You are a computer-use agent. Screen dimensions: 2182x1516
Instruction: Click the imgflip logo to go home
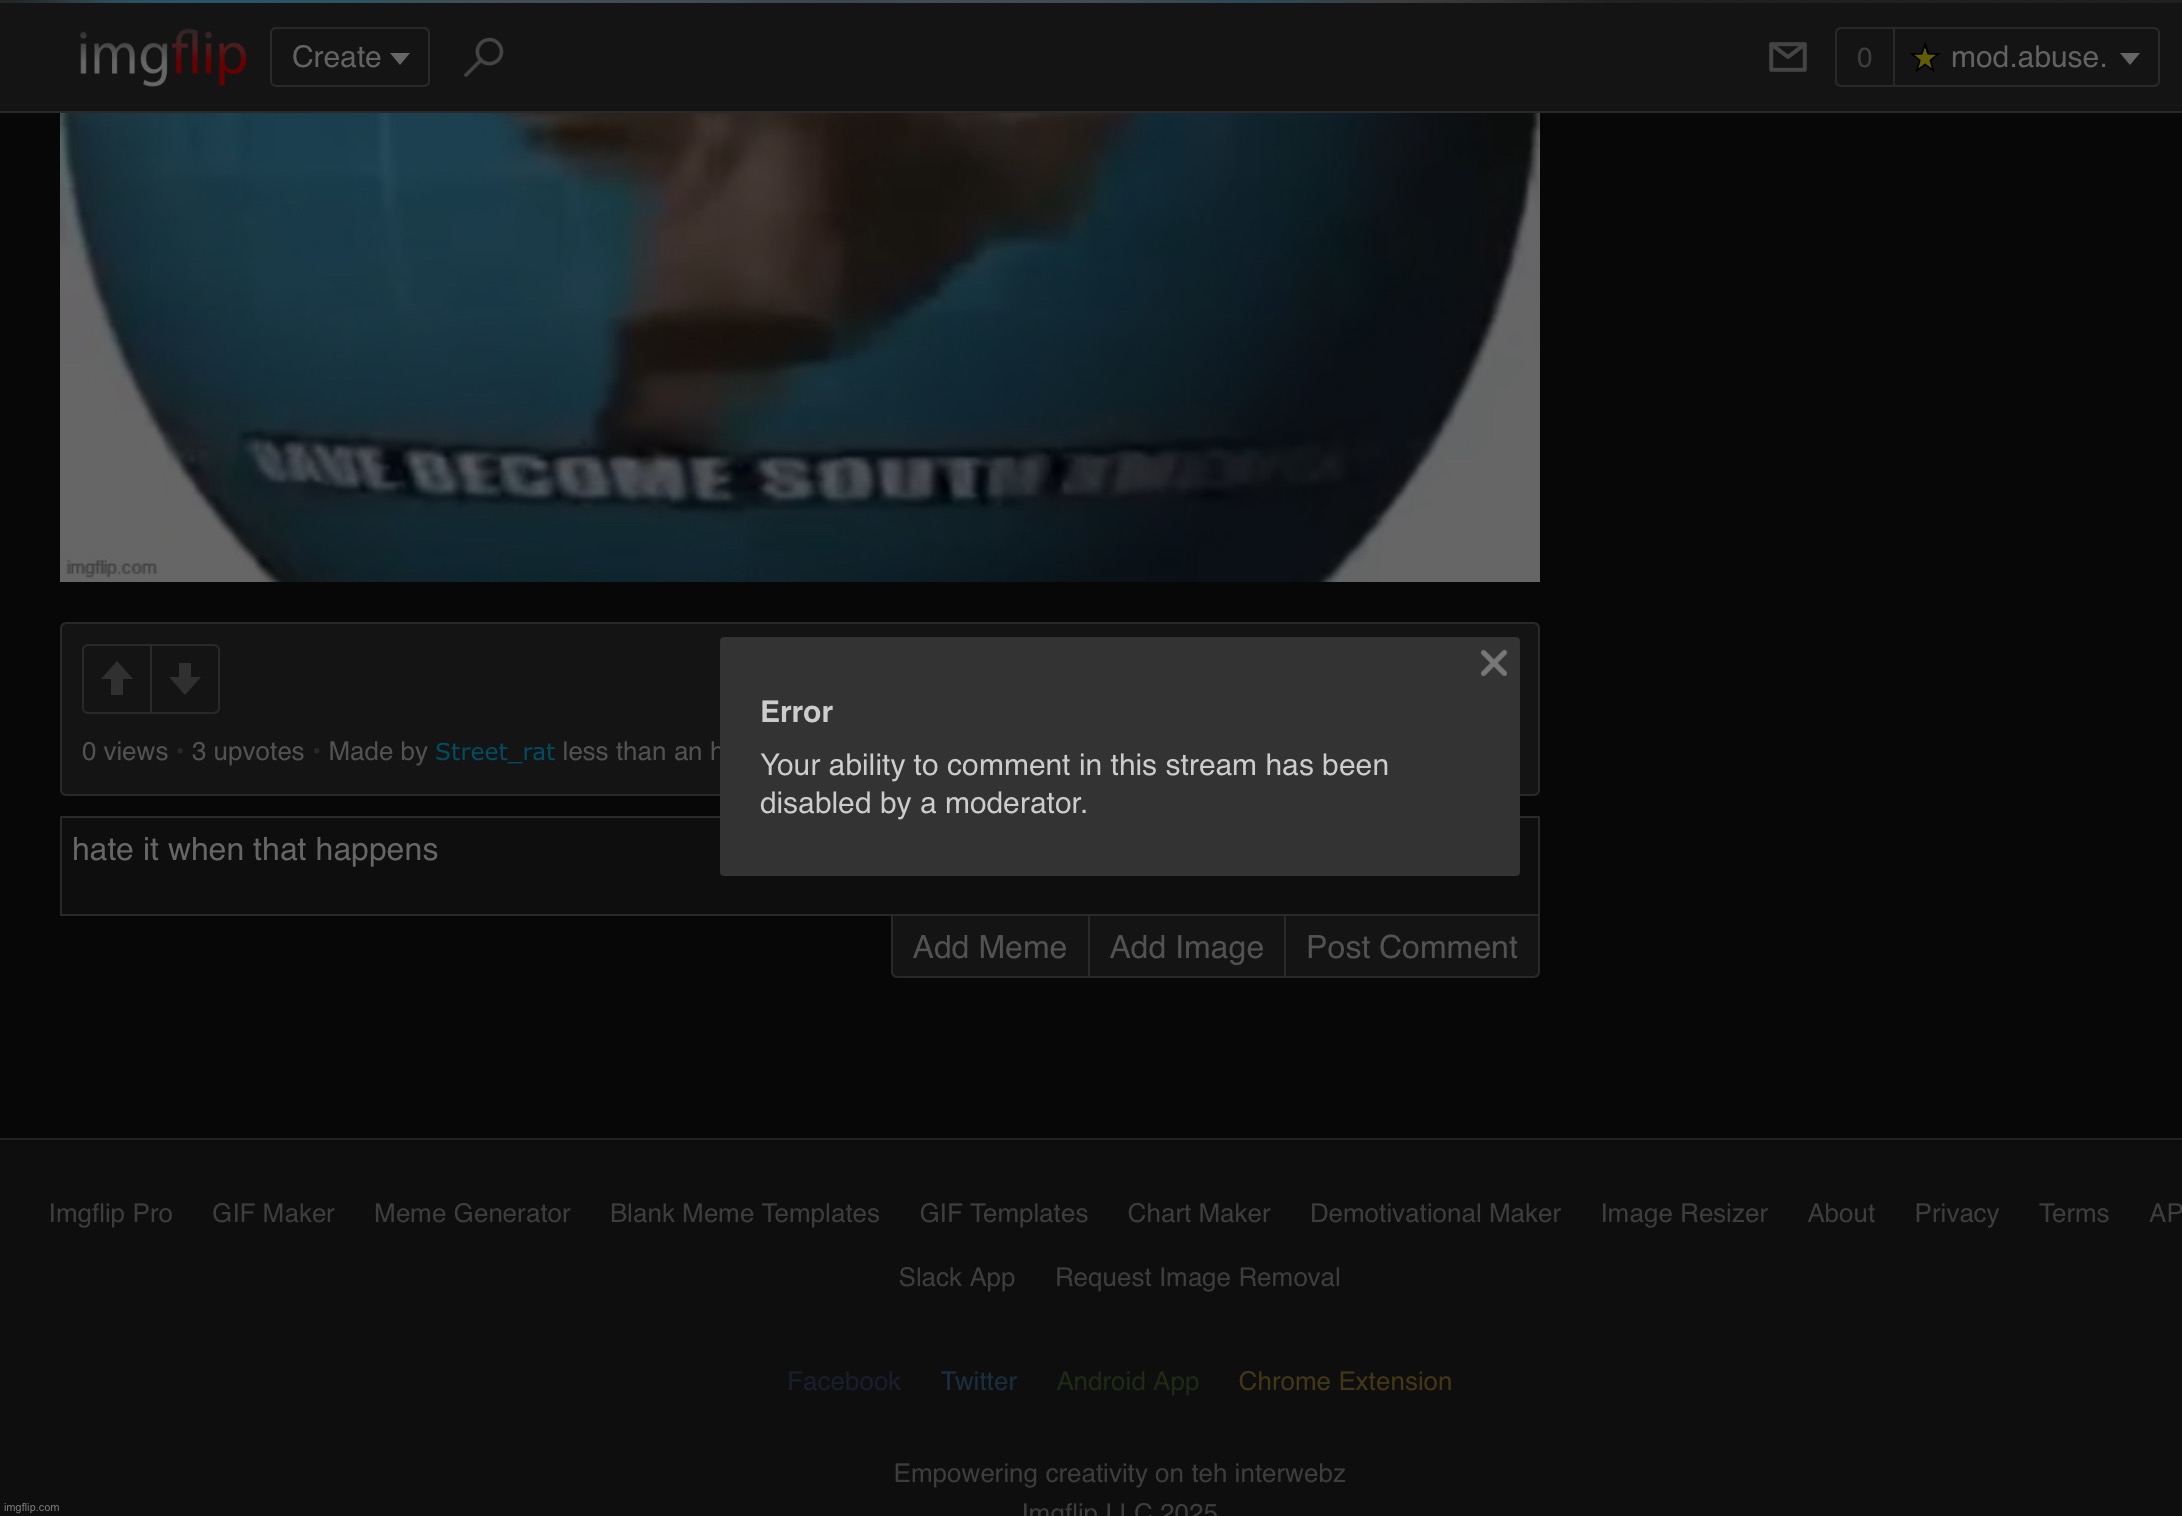tap(161, 56)
